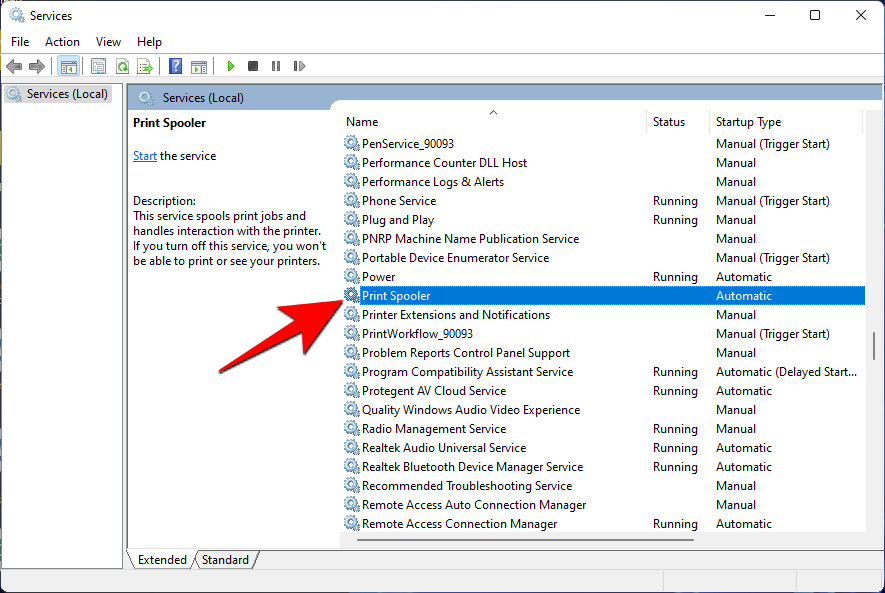Click the Pause Service toolbar icon
The height and width of the screenshot is (593, 885).
[x=276, y=66]
